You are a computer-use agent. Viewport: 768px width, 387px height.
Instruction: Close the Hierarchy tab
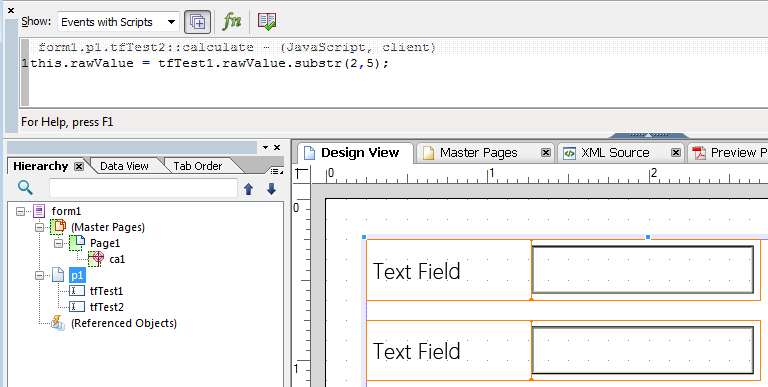point(78,167)
